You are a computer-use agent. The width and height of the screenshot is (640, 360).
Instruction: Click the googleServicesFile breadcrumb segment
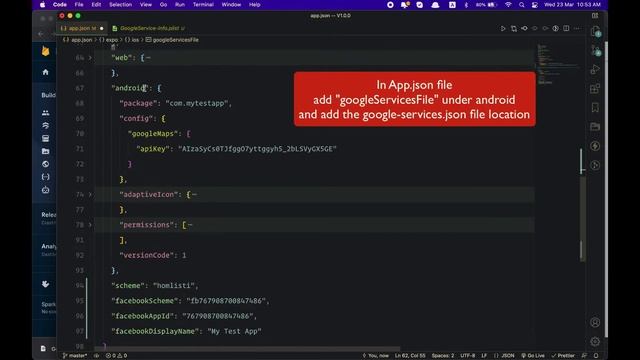pos(172,40)
